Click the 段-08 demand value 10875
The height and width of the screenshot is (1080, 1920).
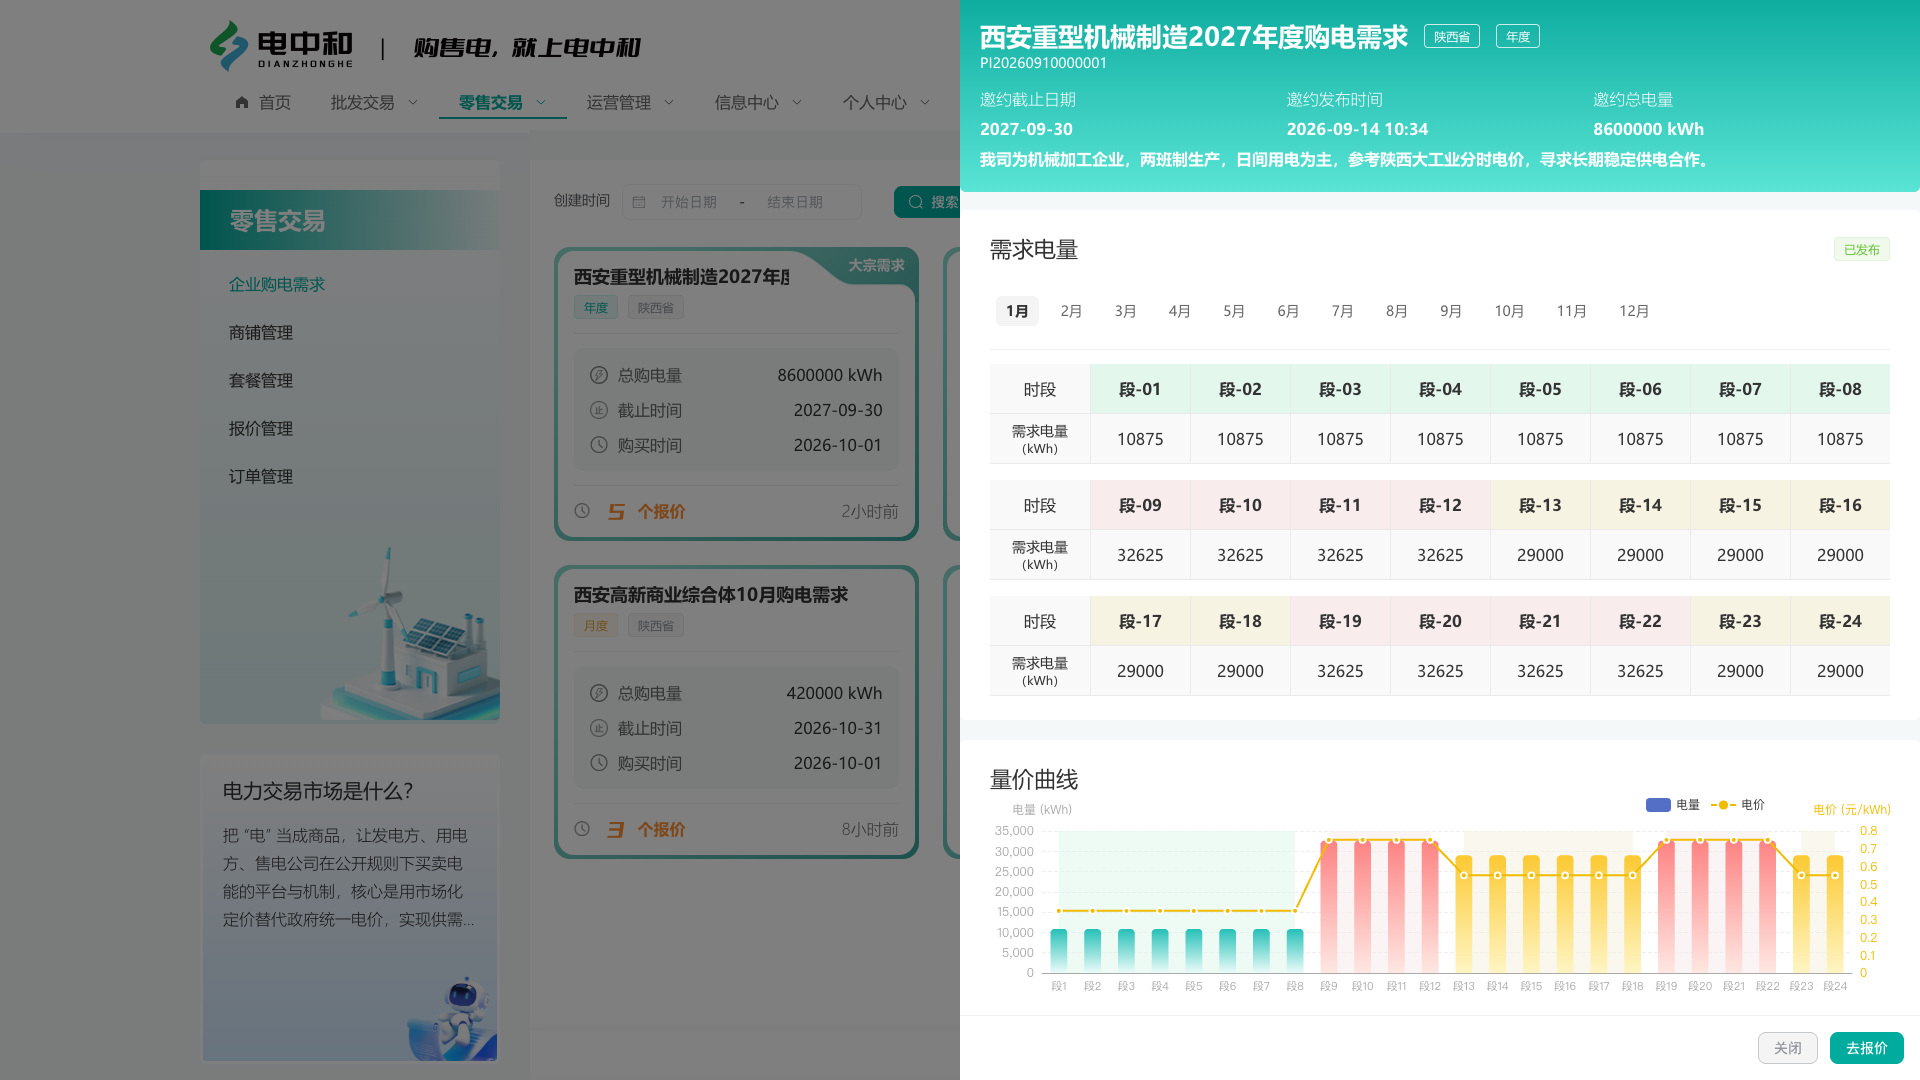pyautogui.click(x=1840, y=439)
